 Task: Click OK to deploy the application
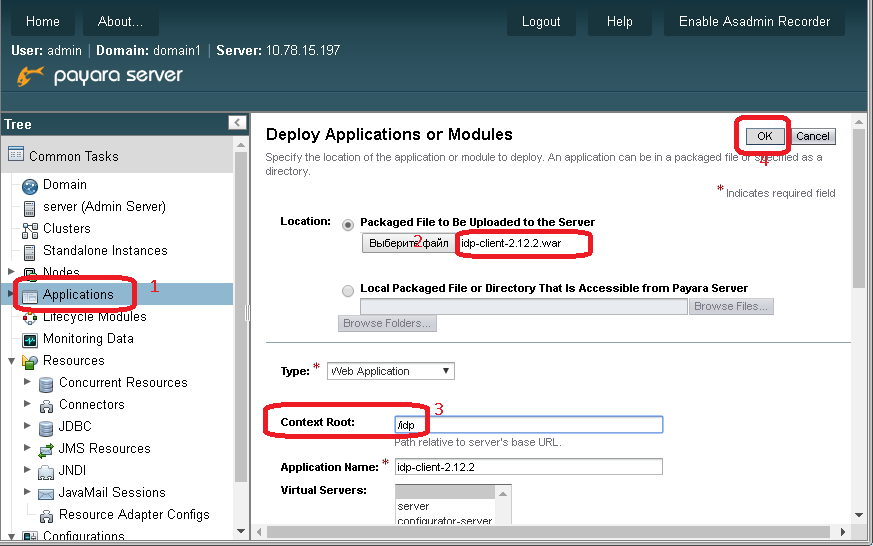point(764,136)
